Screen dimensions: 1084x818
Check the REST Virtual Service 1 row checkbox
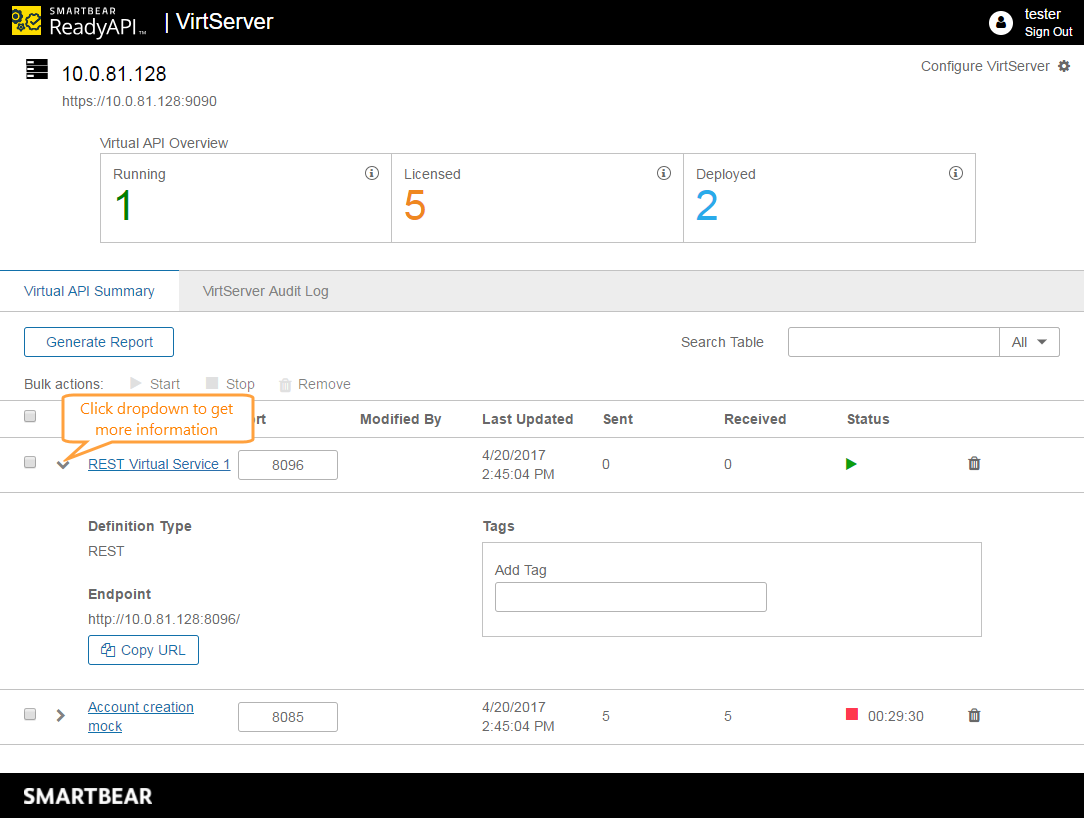(30, 462)
